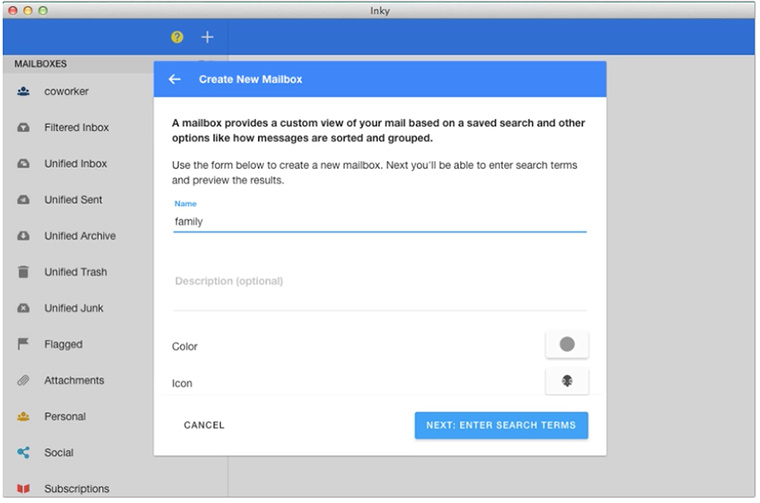This screenshot has height=503, width=760.
Task: Click the Create New Mailbox title
Action: coord(251,79)
